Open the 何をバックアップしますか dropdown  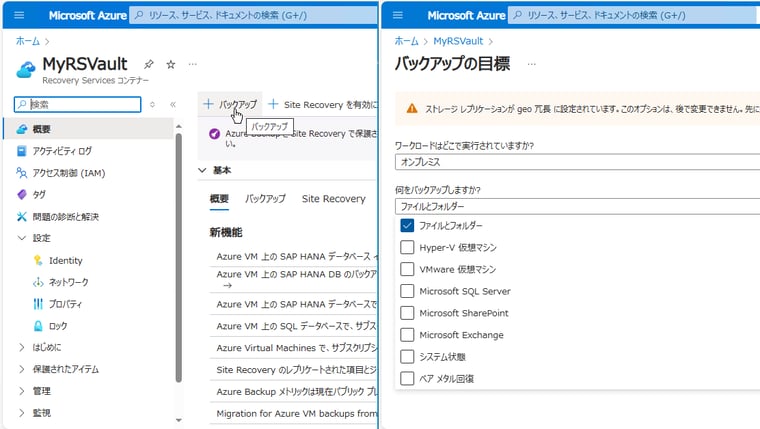tap(577, 206)
